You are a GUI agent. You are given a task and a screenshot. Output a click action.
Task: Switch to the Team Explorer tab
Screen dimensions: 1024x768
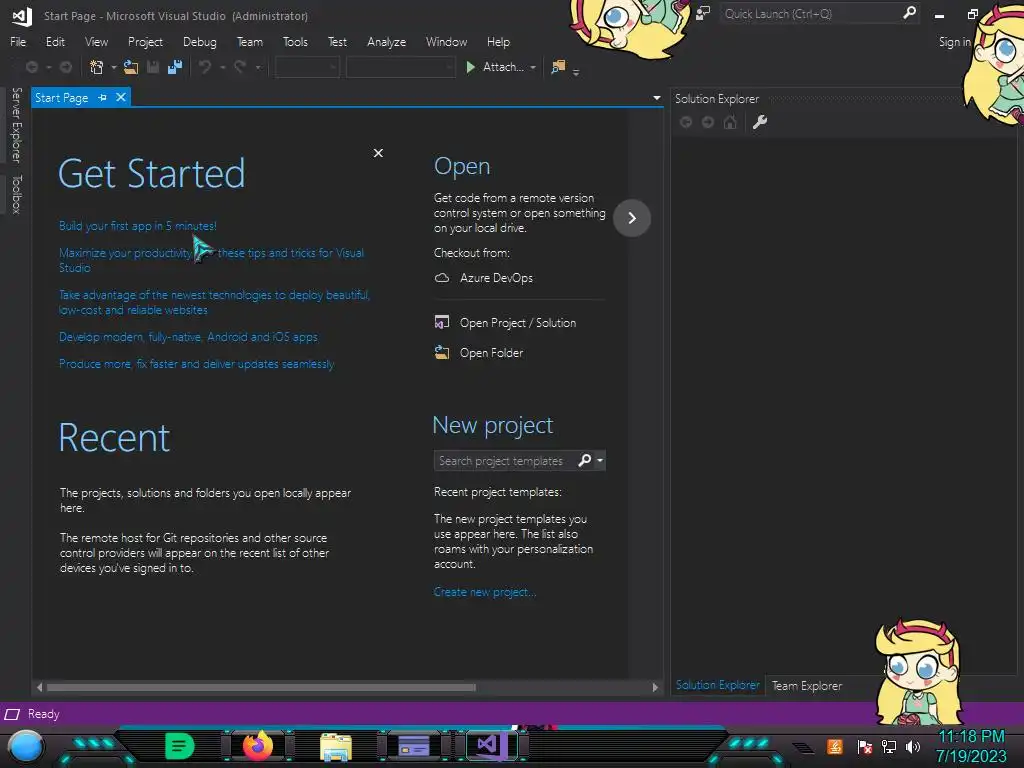tap(807, 686)
